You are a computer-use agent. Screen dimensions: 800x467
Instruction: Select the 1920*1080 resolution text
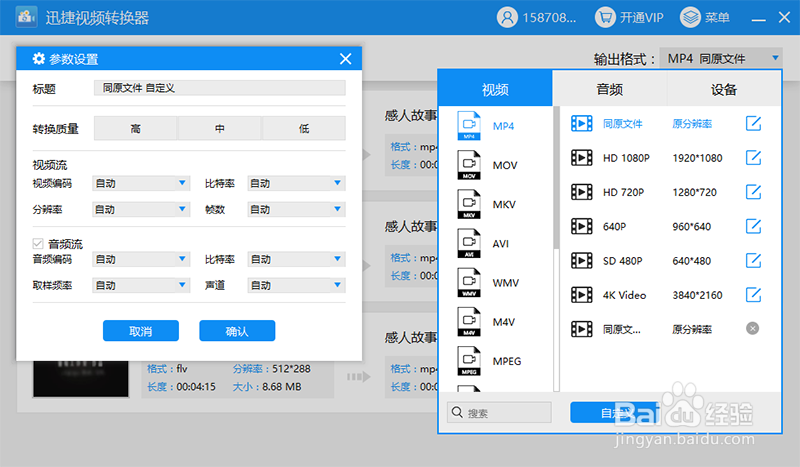697,158
